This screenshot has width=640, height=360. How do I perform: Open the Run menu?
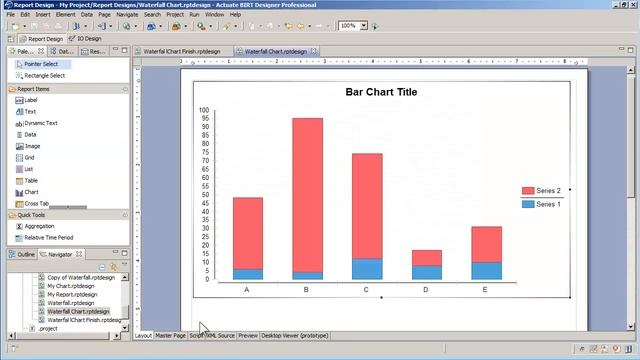click(194, 15)
